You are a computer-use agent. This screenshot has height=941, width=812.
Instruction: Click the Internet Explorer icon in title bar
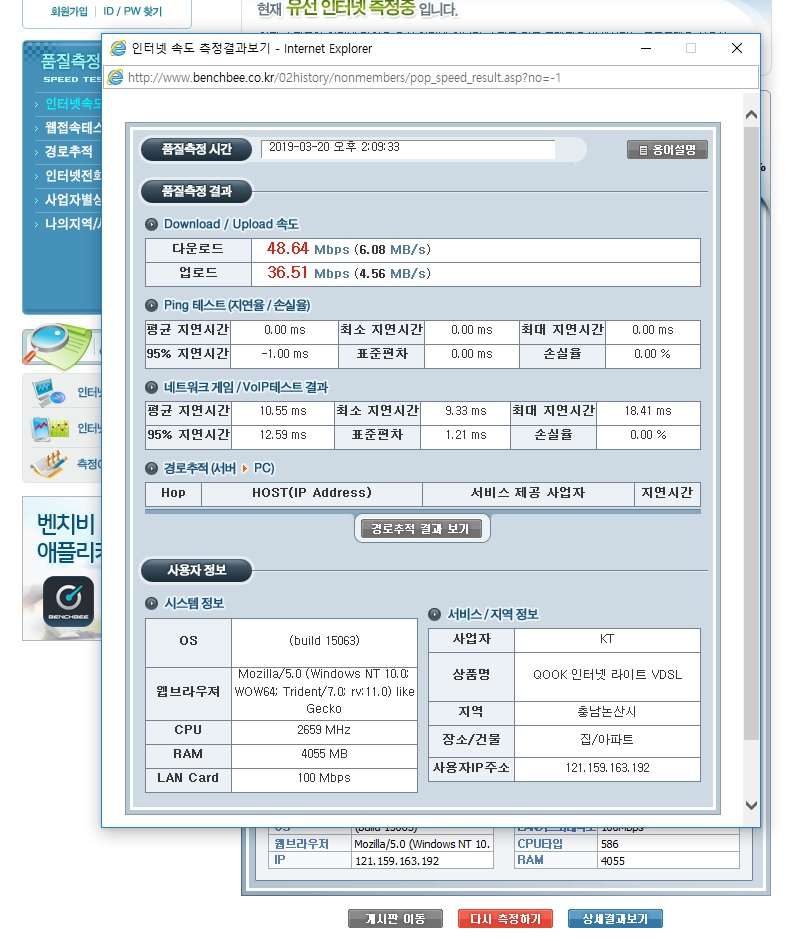pos(119,48)
